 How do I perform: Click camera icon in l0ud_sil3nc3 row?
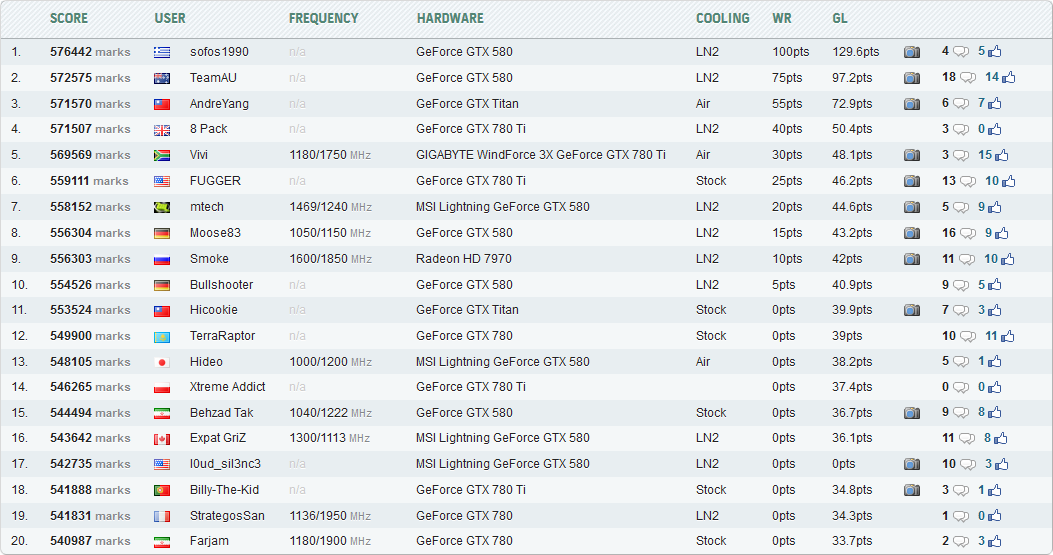(911, 464)
